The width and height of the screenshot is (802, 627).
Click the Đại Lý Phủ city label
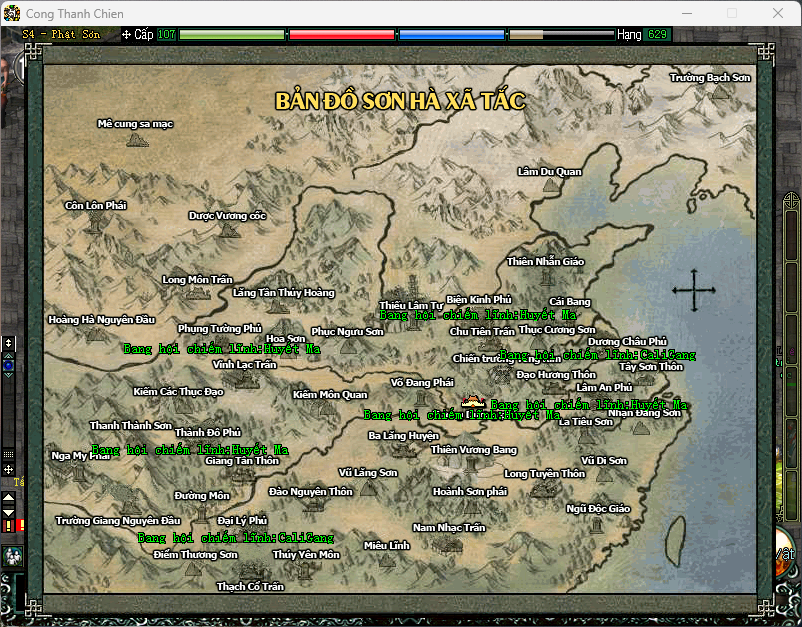point(242,520)
